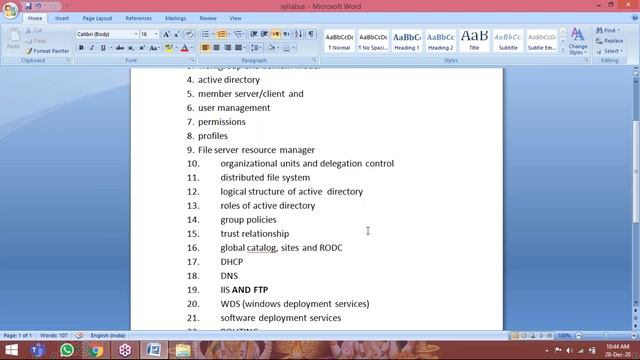The image size is (640, 360).
Task: Open the Font dialog launcher
Action: coord(192,60)
